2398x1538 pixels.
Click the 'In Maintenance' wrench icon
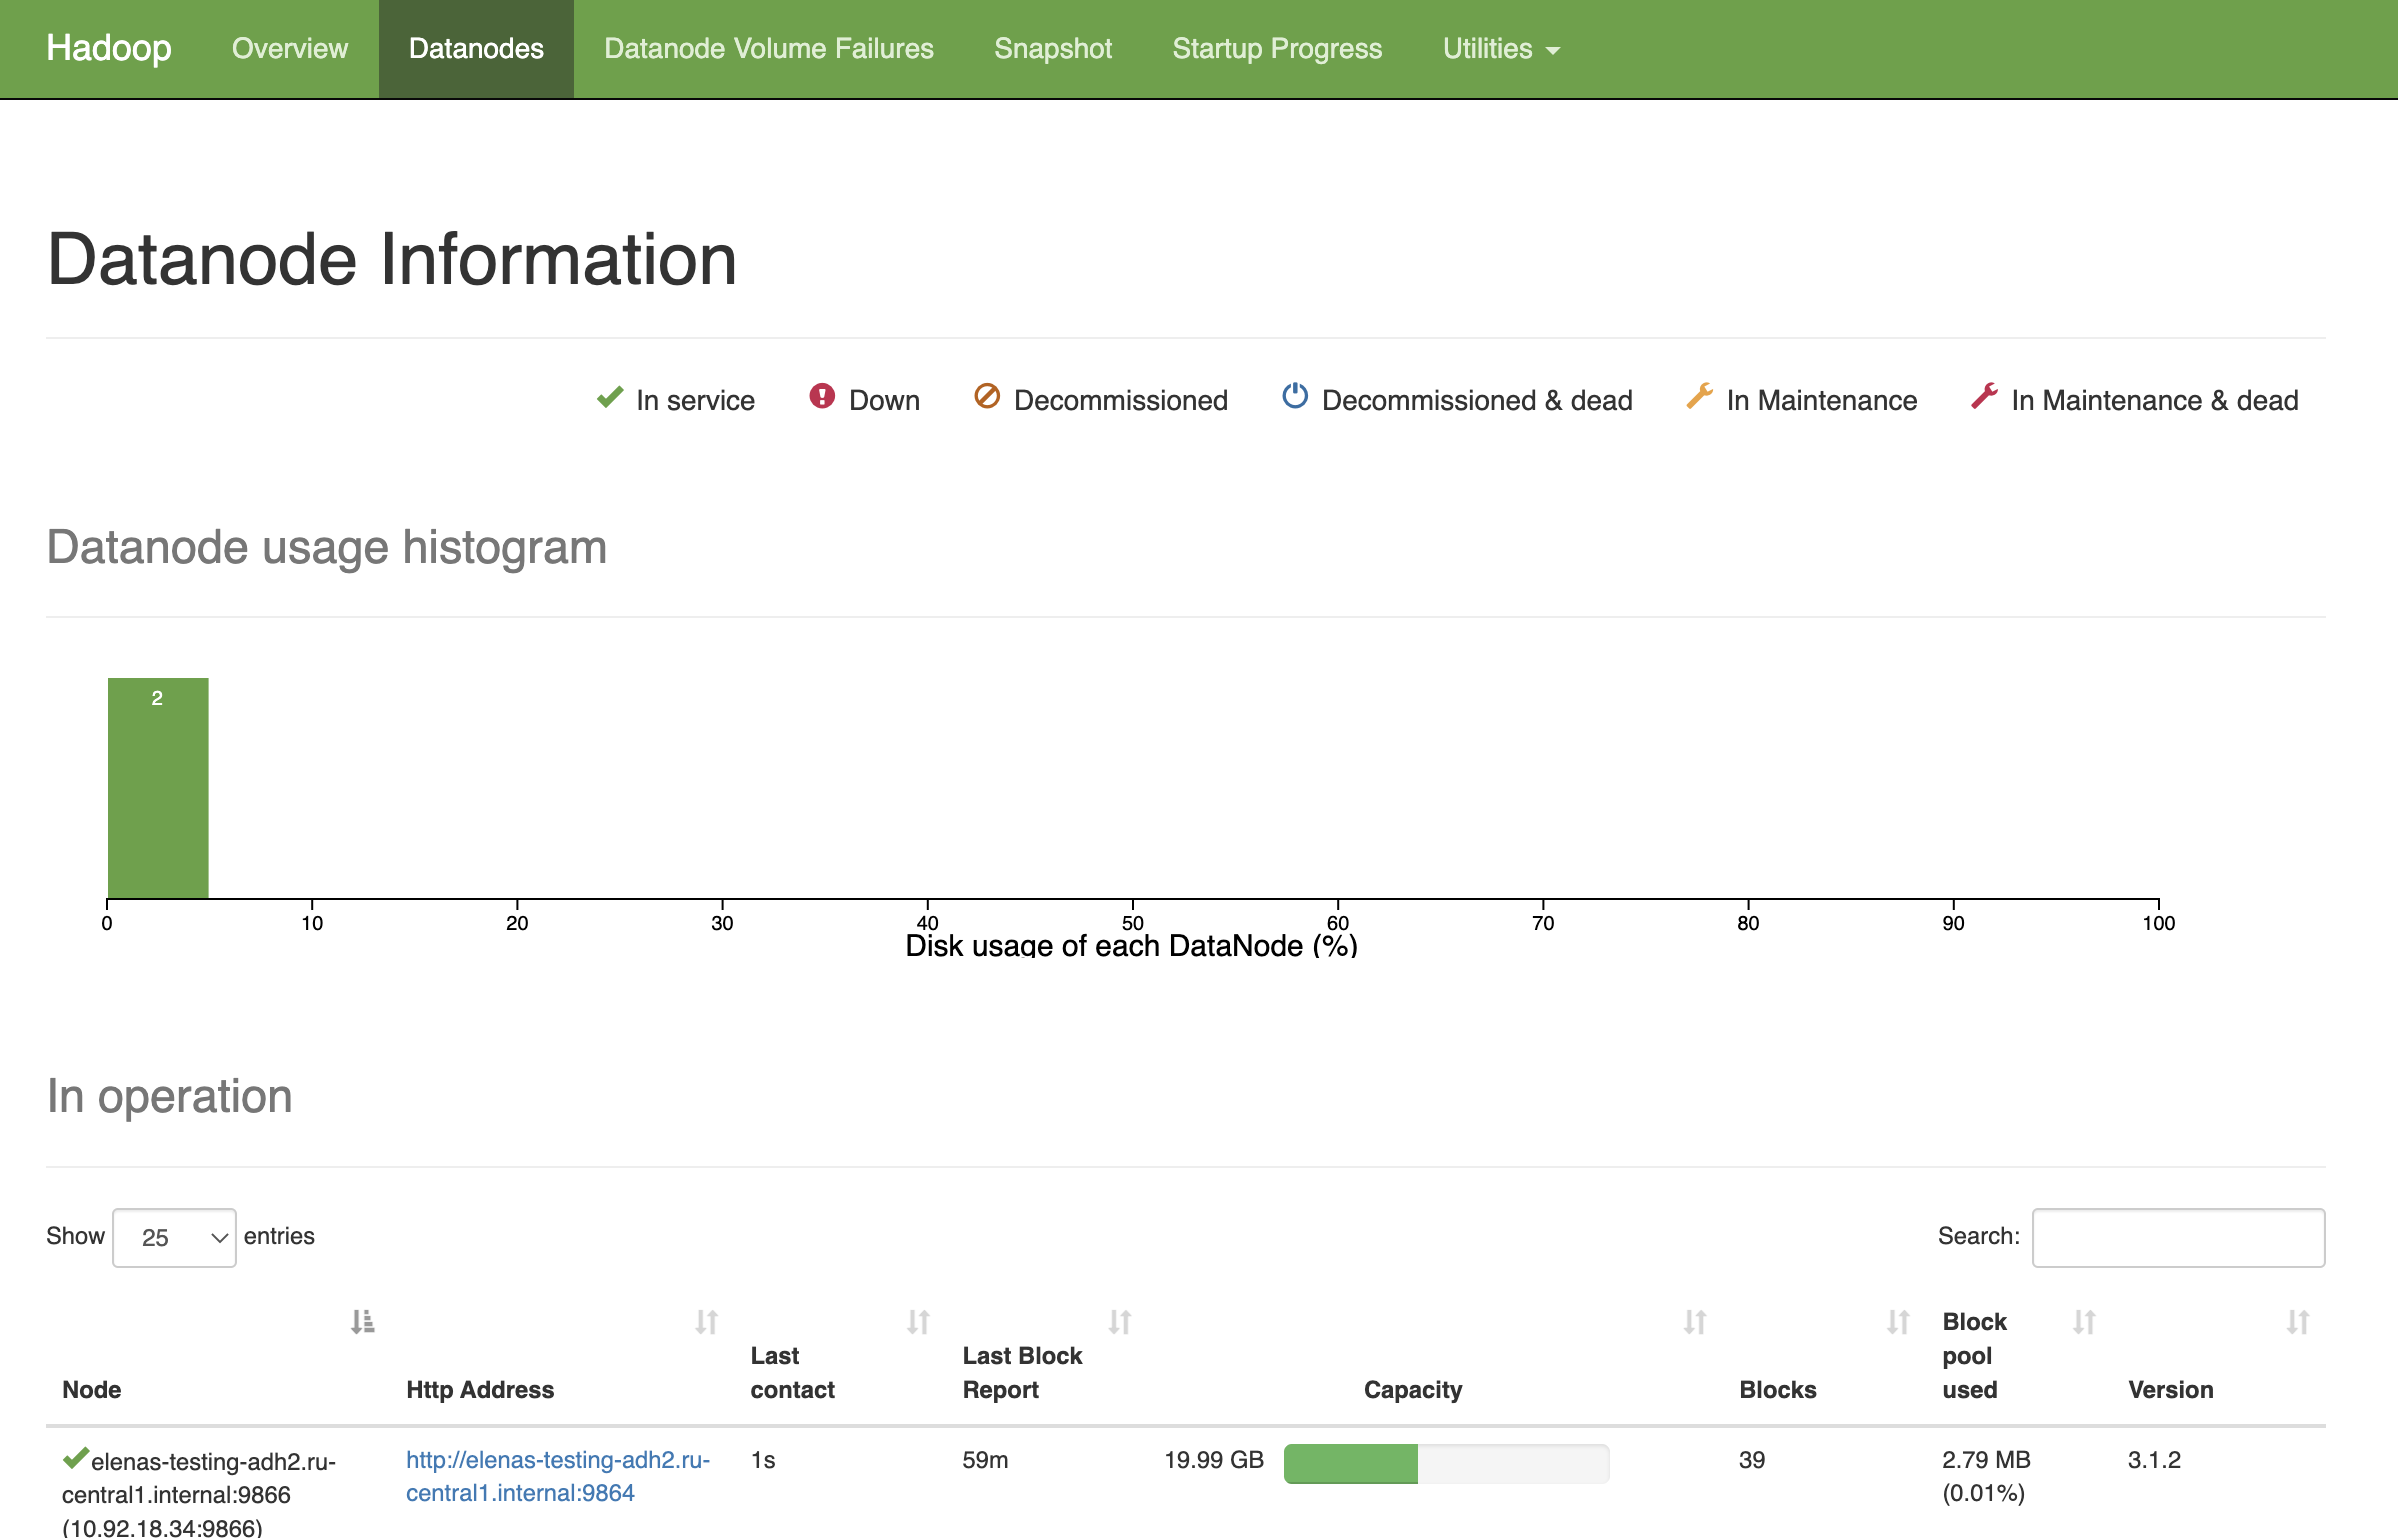click(1697, 400)
